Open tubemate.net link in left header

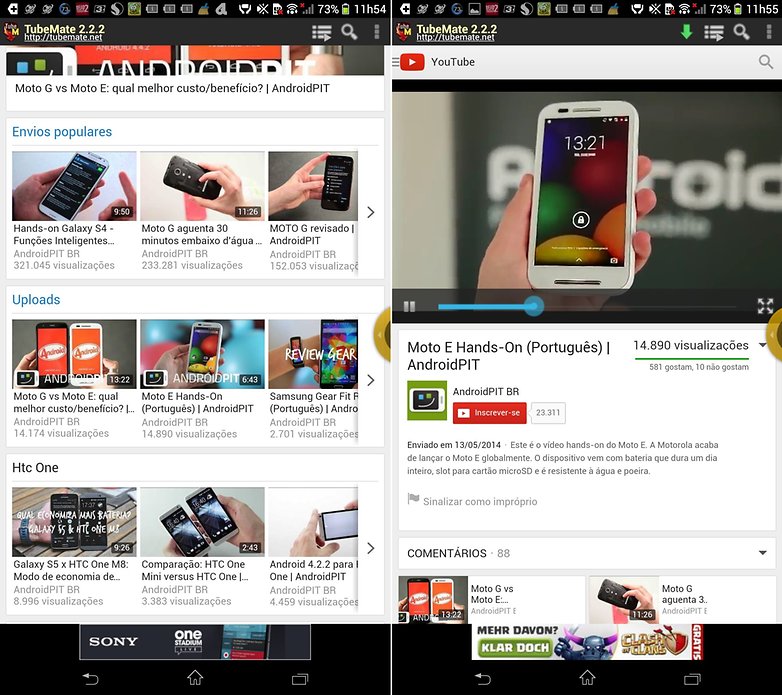click(x=63, y=37)
